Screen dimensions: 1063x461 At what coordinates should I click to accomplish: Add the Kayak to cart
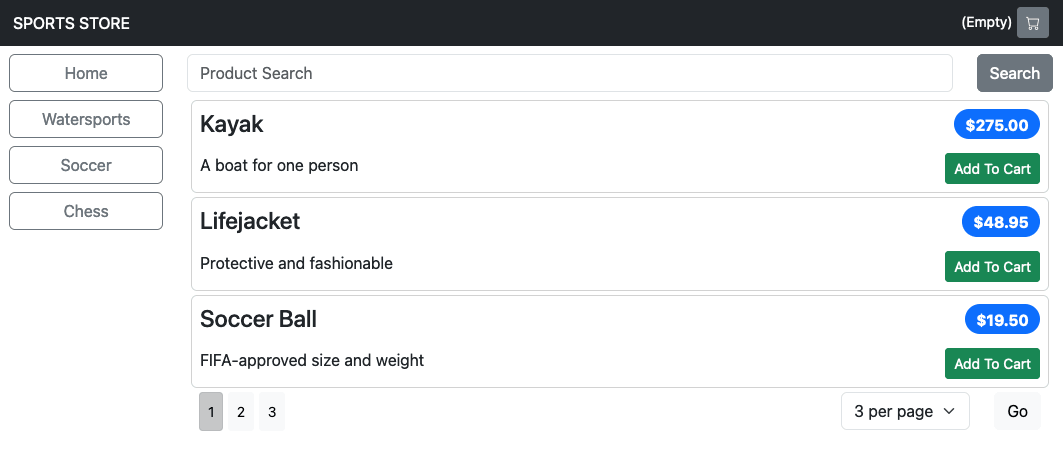(992, 169)
